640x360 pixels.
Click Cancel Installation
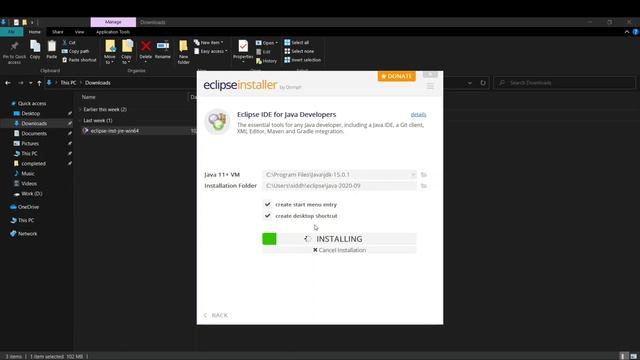pos(340,250)
